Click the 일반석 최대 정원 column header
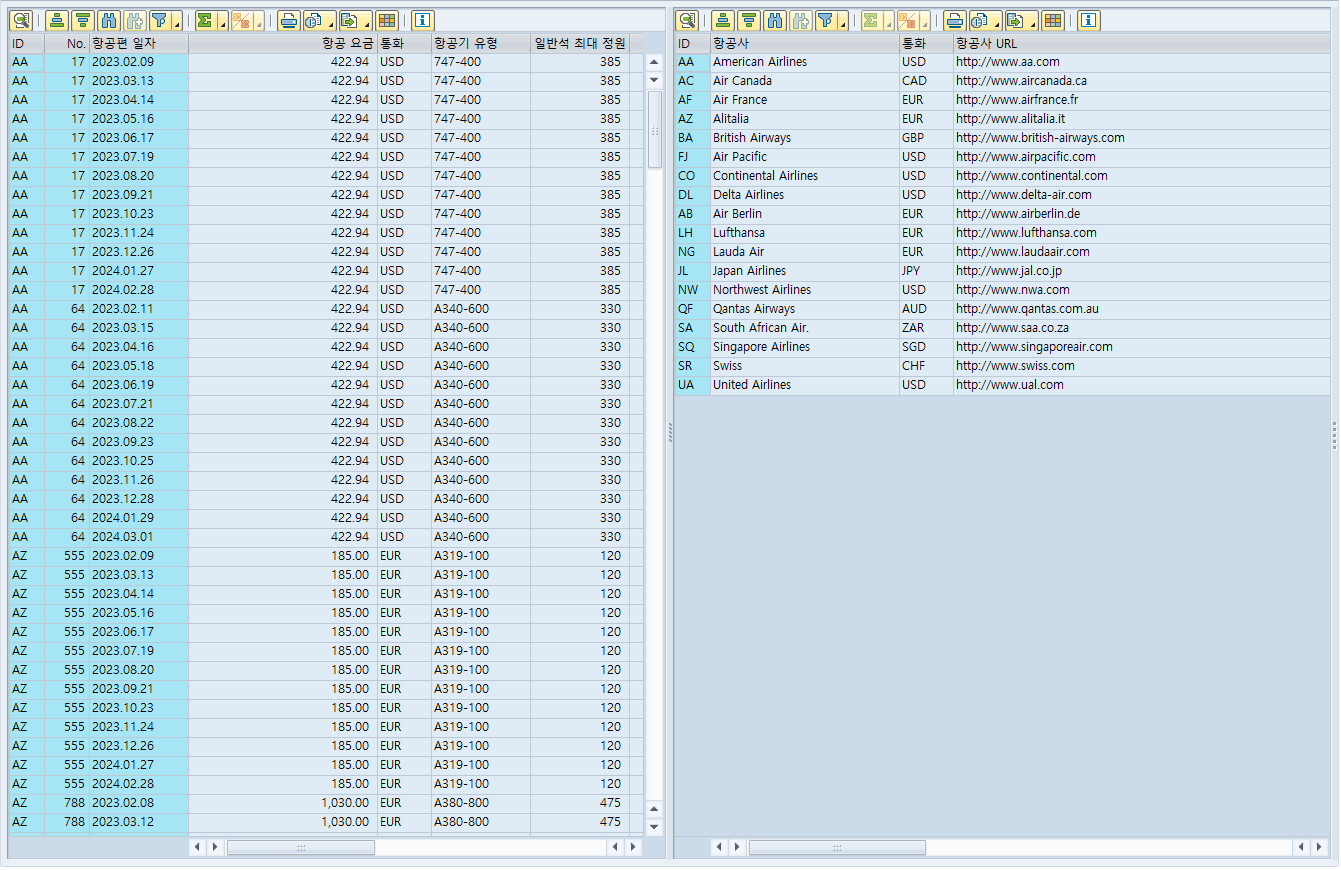 pos(580,44)
